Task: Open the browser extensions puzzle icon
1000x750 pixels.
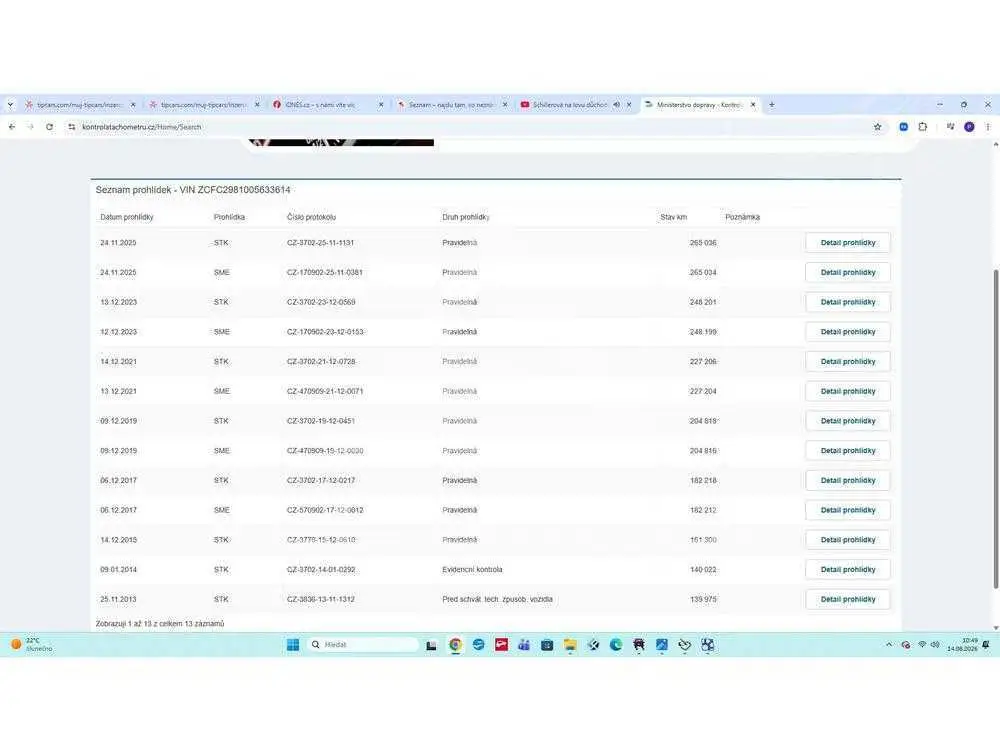Action: coord(922,127)
